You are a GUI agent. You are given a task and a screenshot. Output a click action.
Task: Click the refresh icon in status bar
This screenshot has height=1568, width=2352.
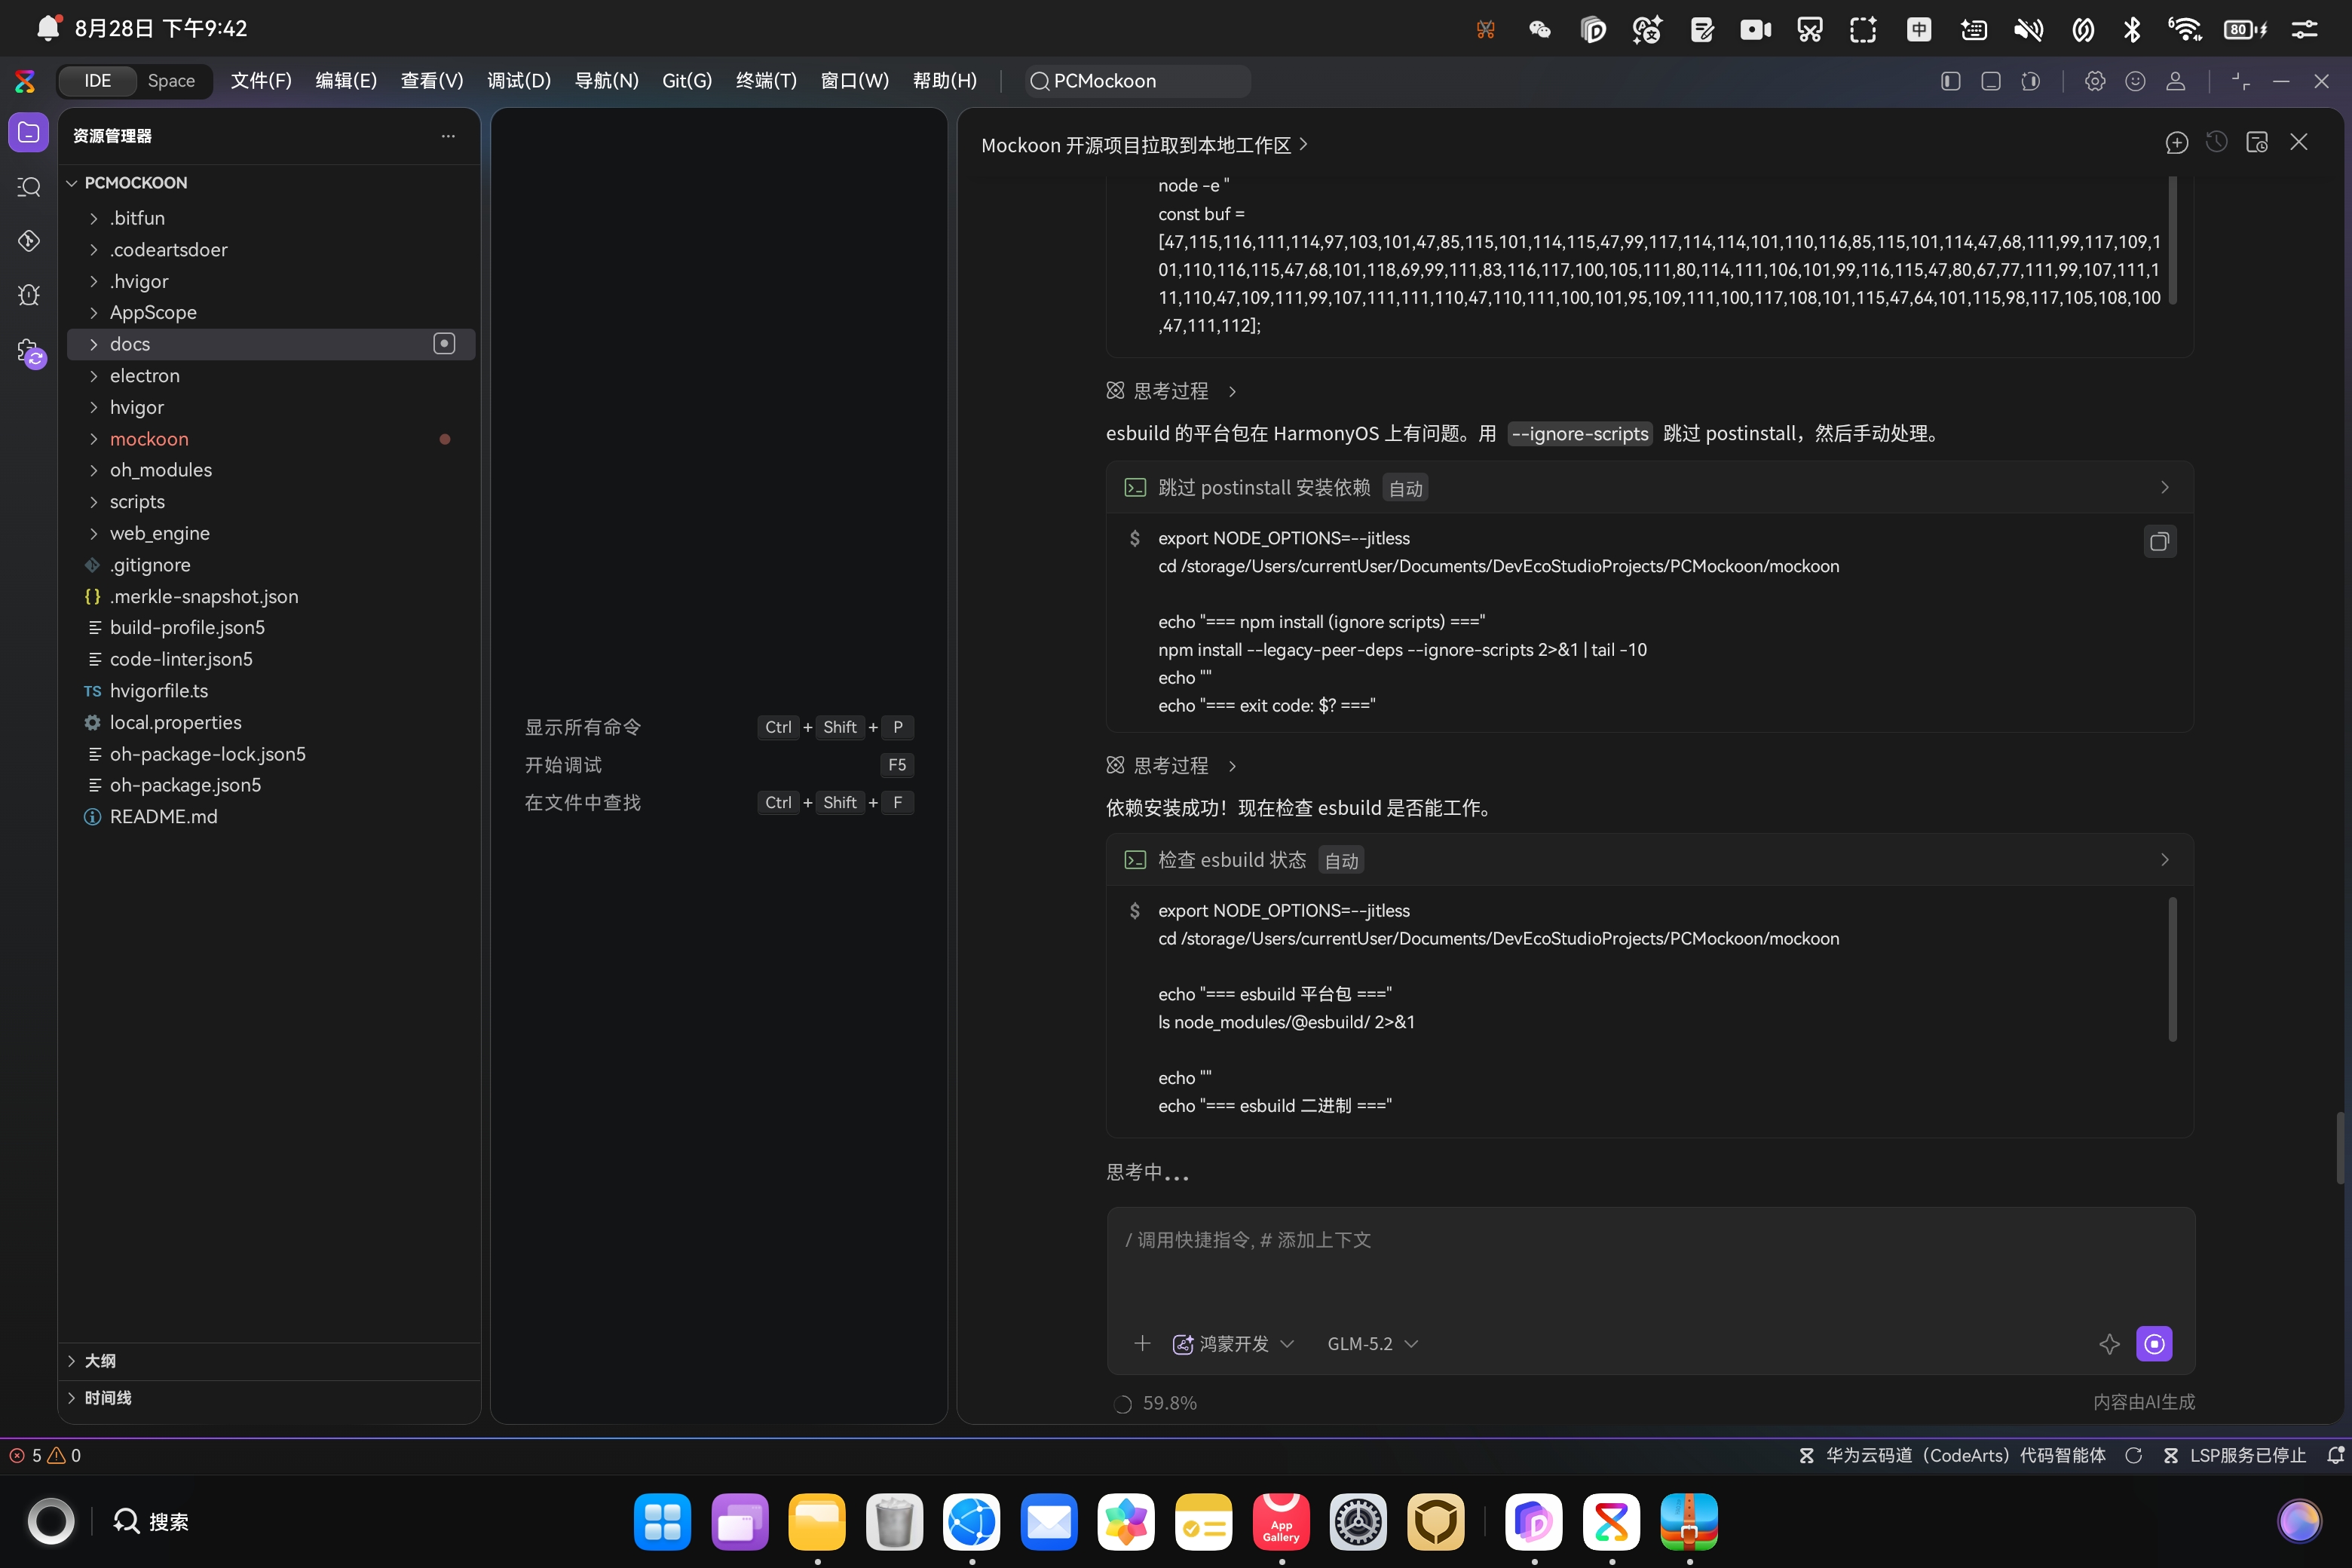2133,1456
